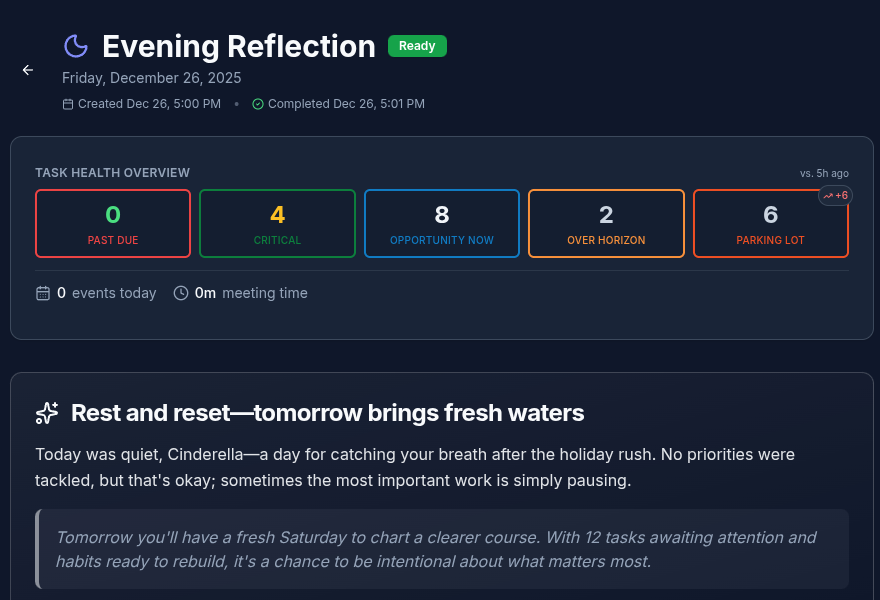Click the calendar icon next to Created timestamp
The image size is (880, 600).
[67, 104]
